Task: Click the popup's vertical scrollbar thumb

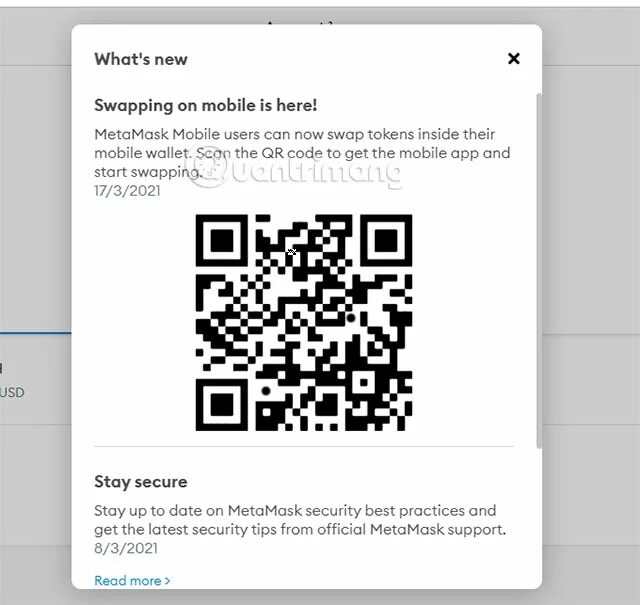Action: click(x=539, y=270)
